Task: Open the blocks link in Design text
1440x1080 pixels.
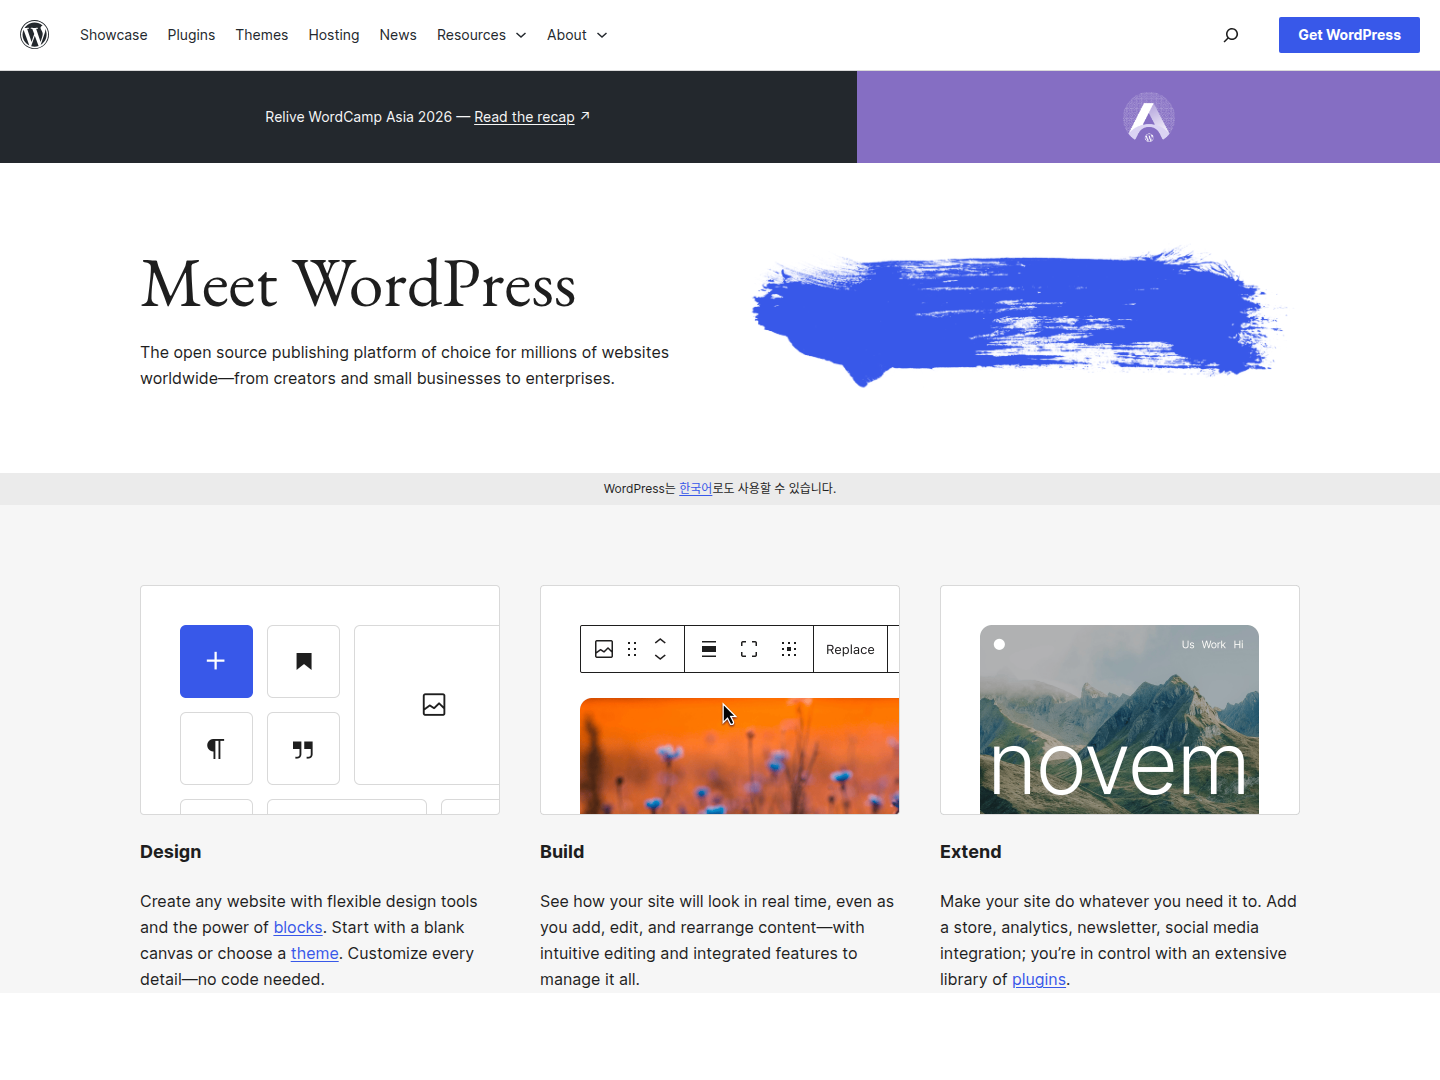Action: 298,927
